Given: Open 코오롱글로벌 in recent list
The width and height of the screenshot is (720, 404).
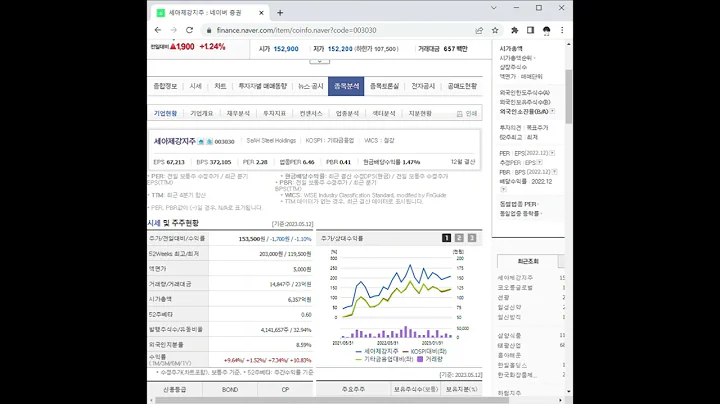Looking at the screenshot, I should (515, 287).
